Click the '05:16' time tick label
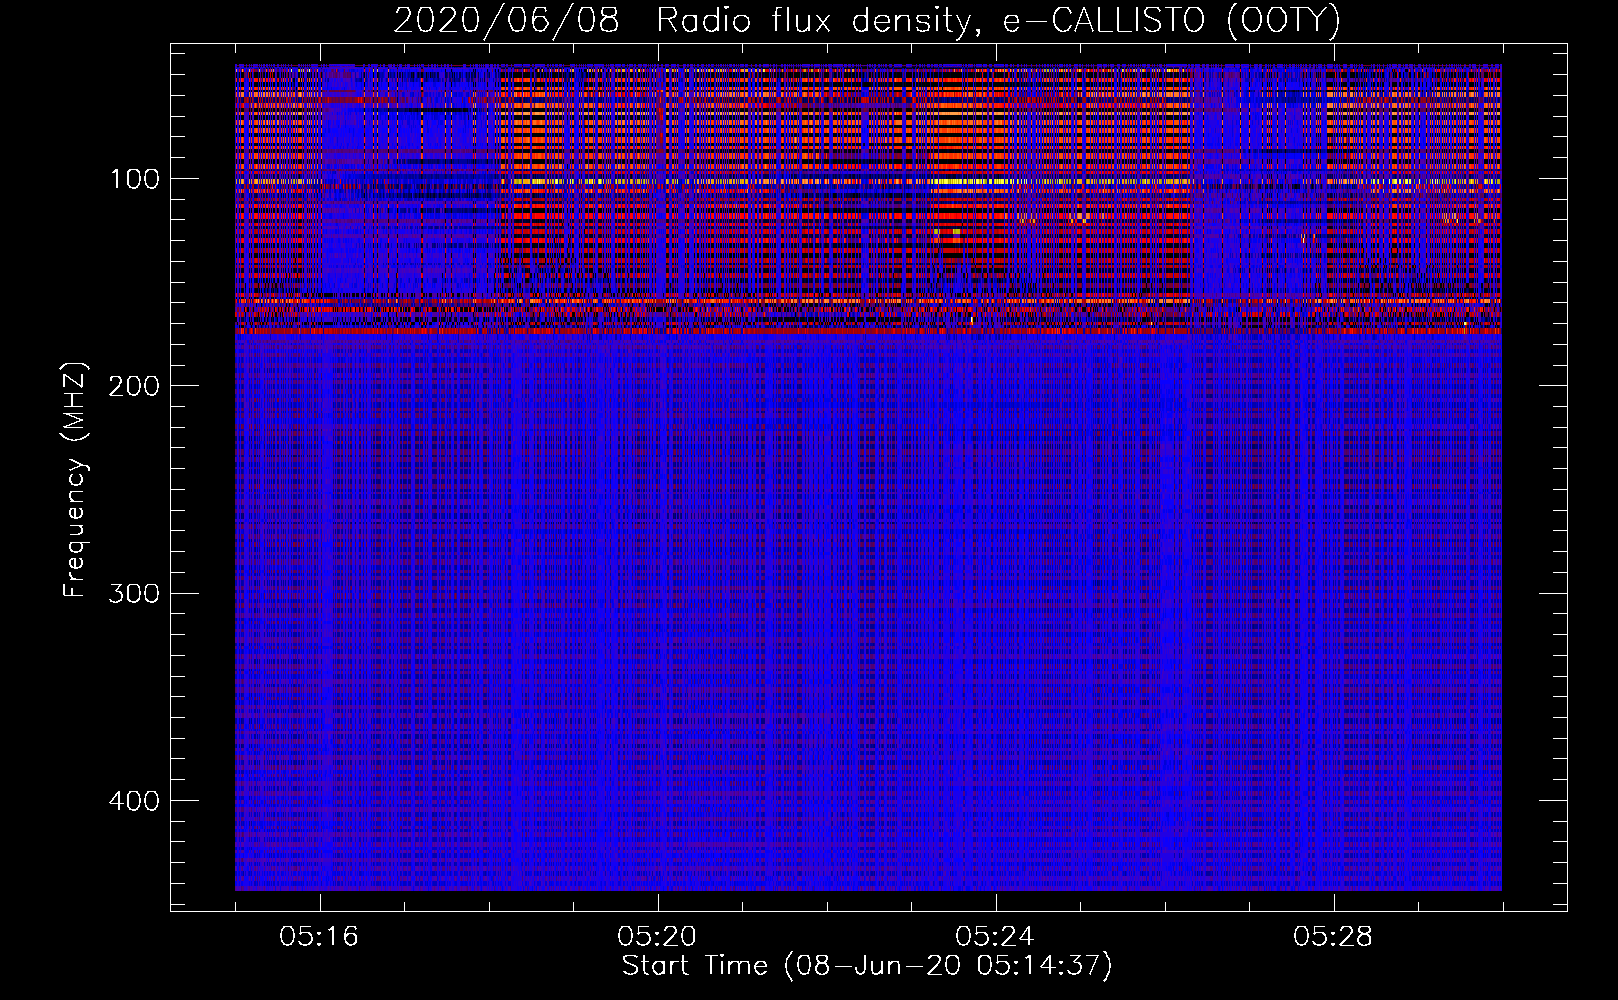1618x1000 pixels. [x=319, y=937]
